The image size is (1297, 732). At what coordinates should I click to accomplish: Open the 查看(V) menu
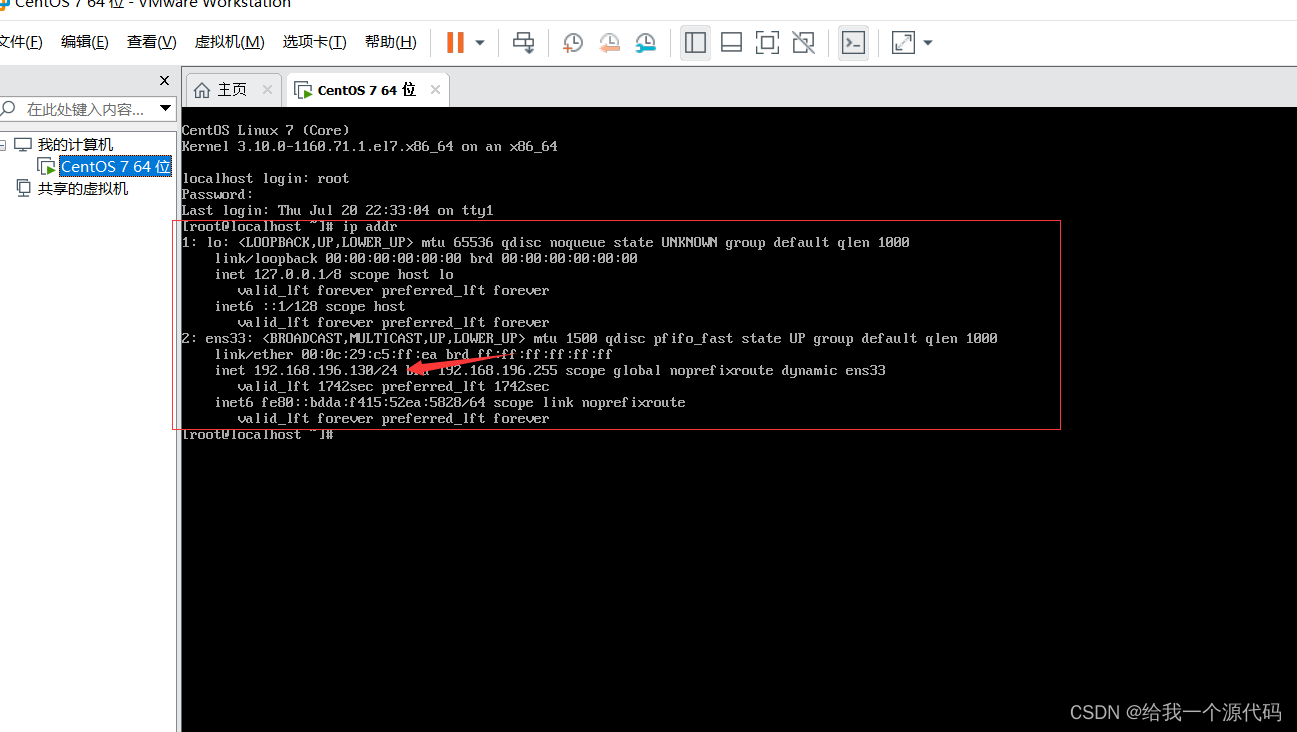[x=151, y=42]
